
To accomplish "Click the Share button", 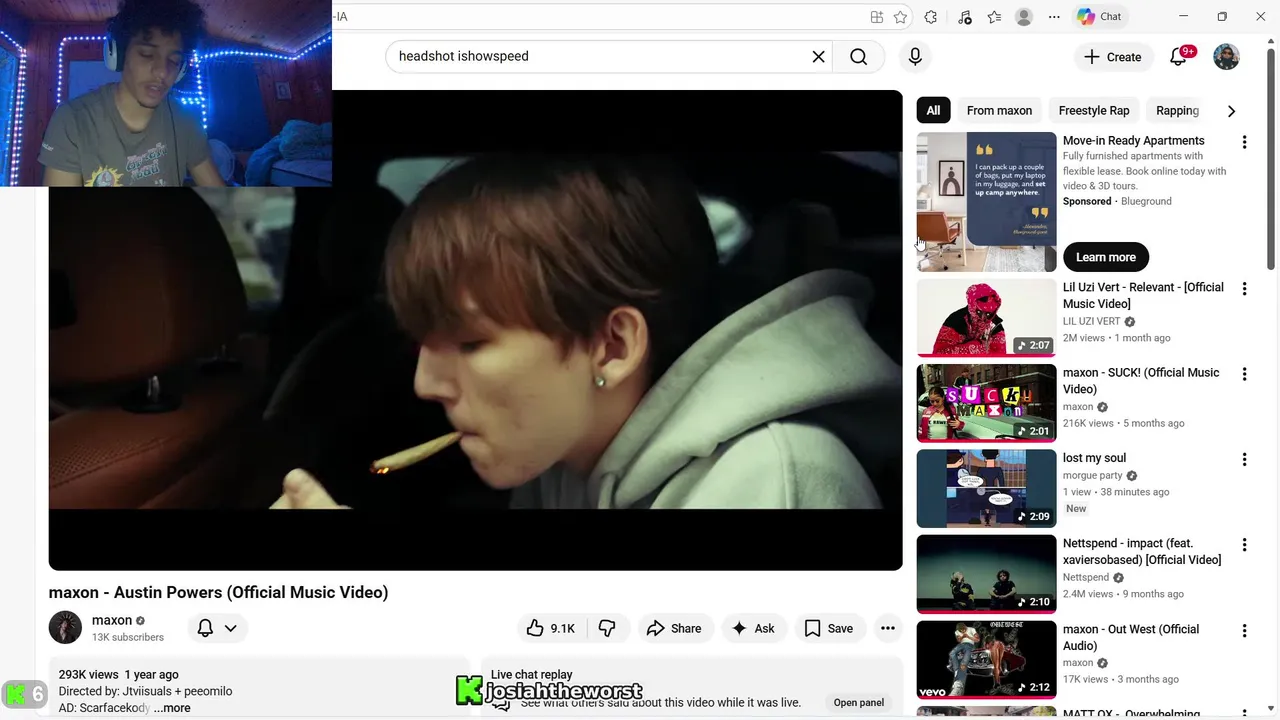I will pyautogui.click(x=674, y=628).
